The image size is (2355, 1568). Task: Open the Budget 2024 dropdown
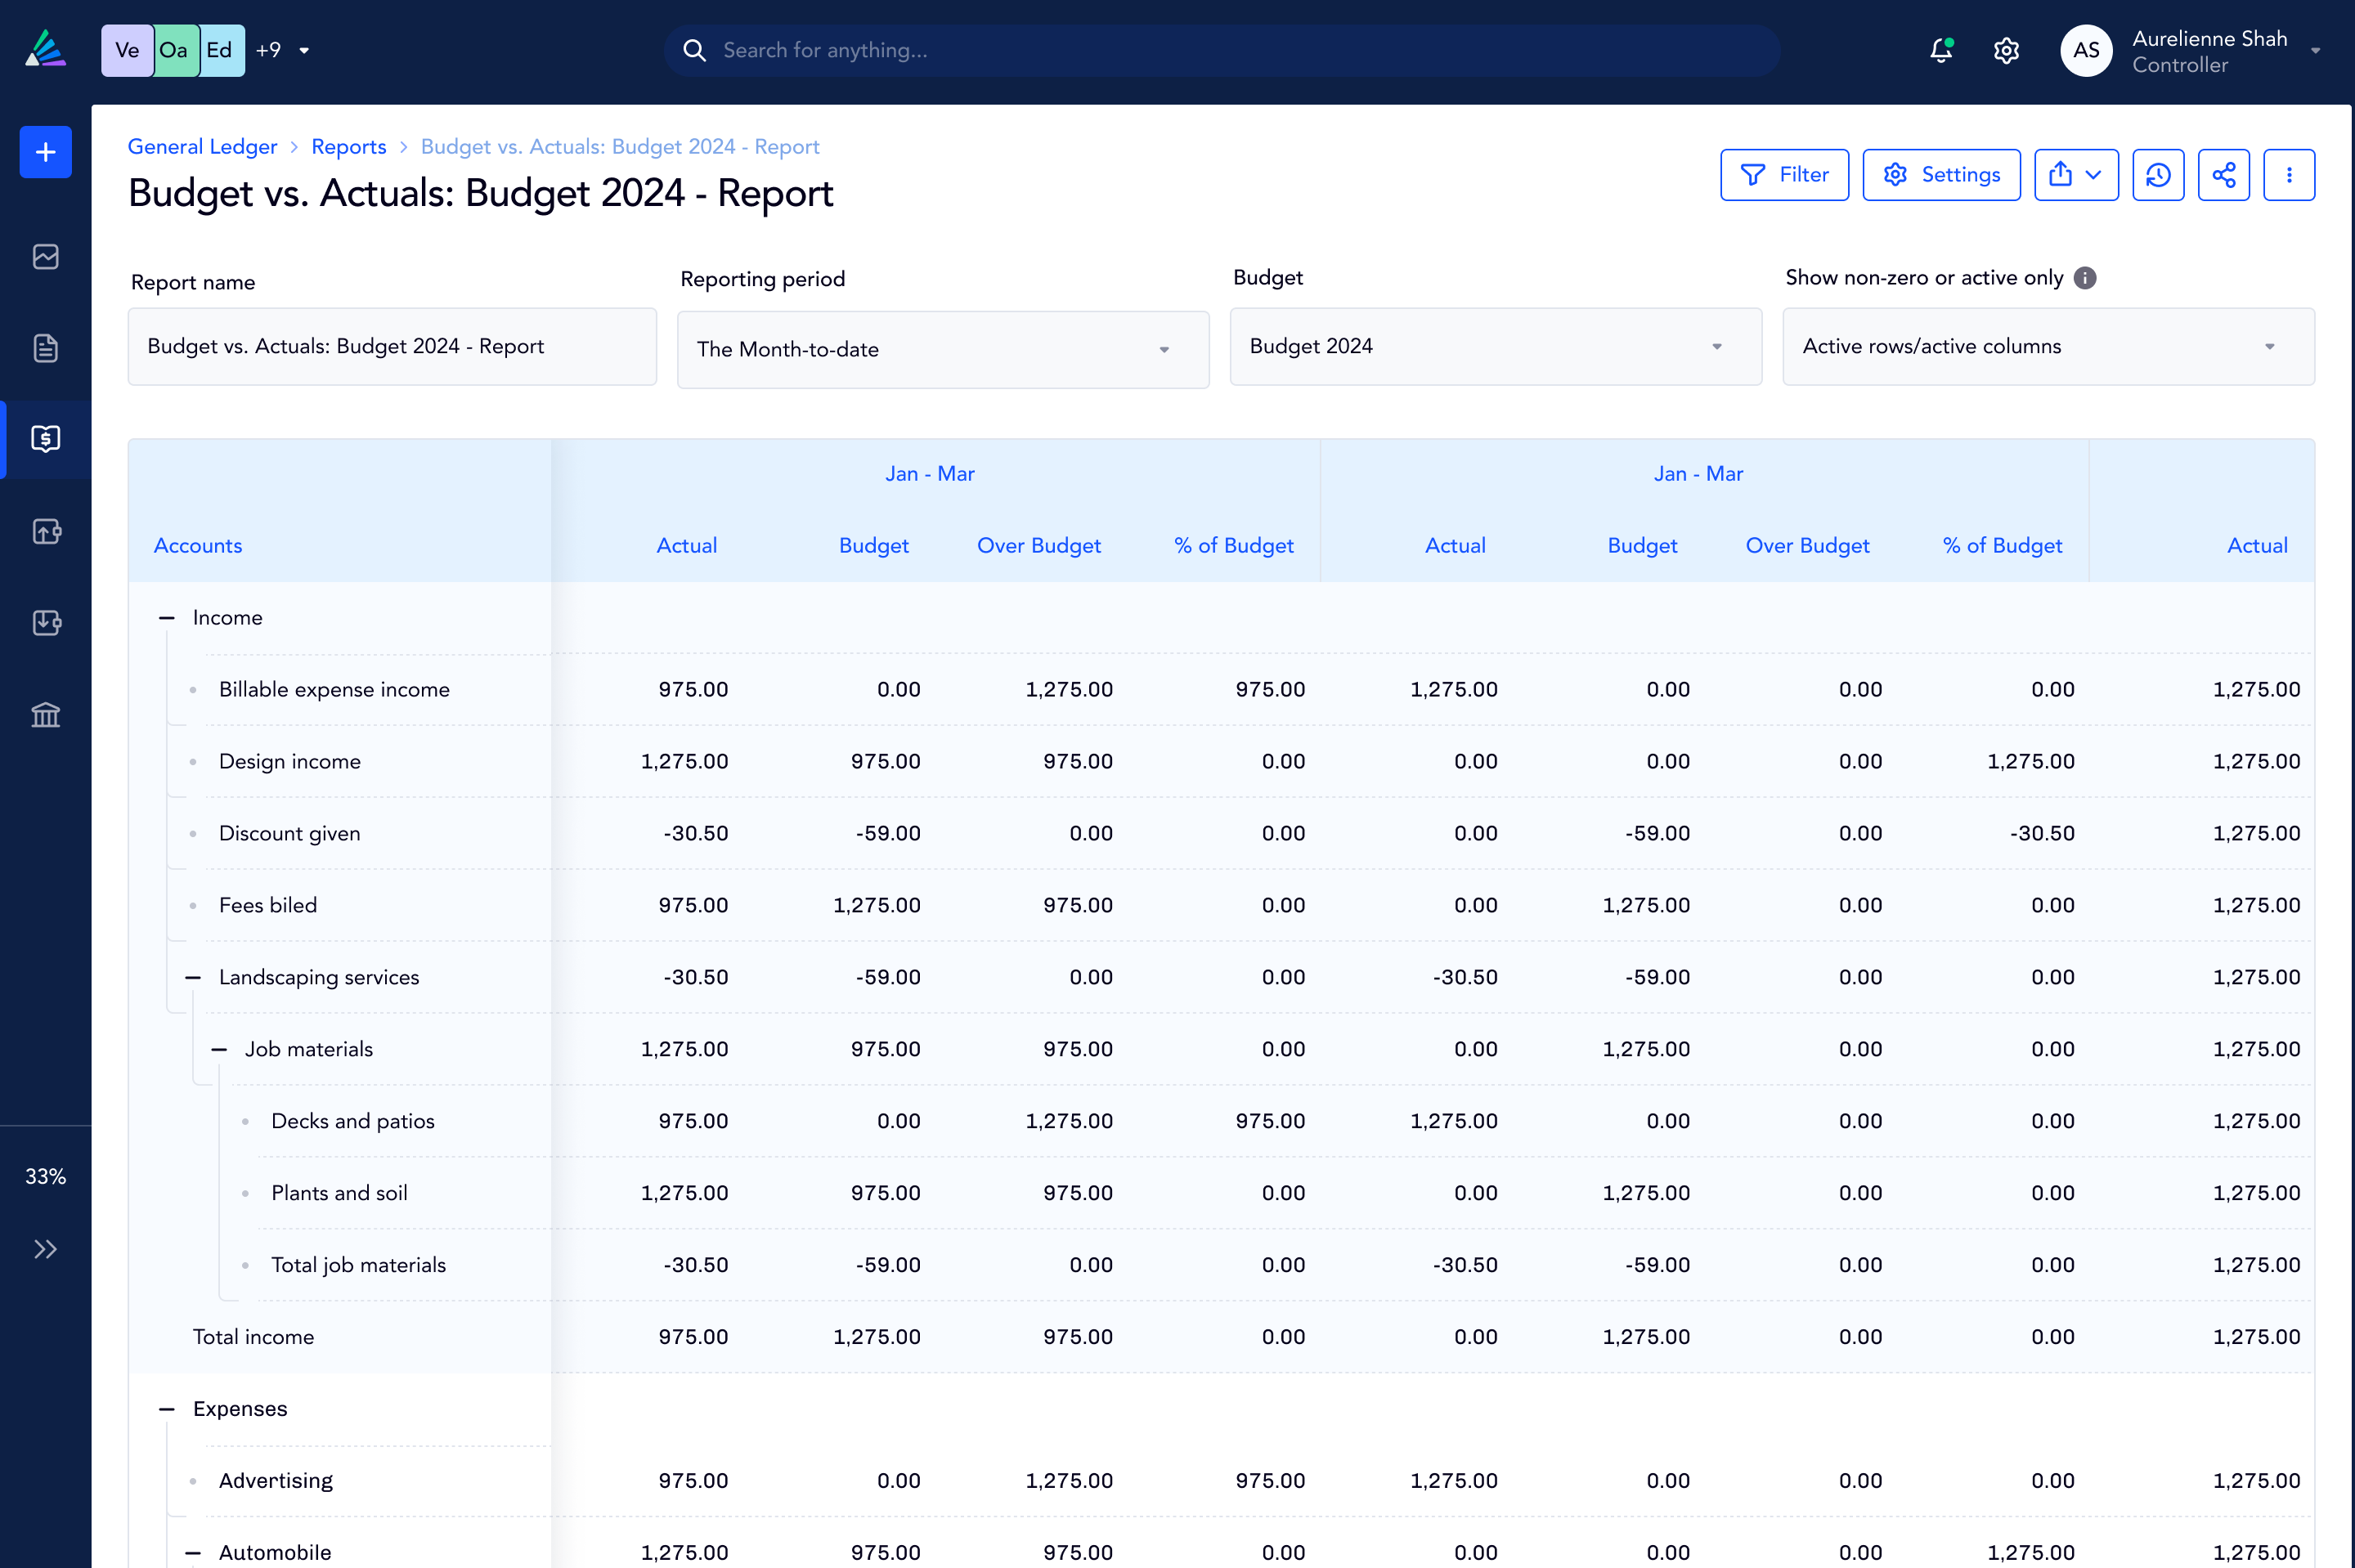pos(1494,346)
